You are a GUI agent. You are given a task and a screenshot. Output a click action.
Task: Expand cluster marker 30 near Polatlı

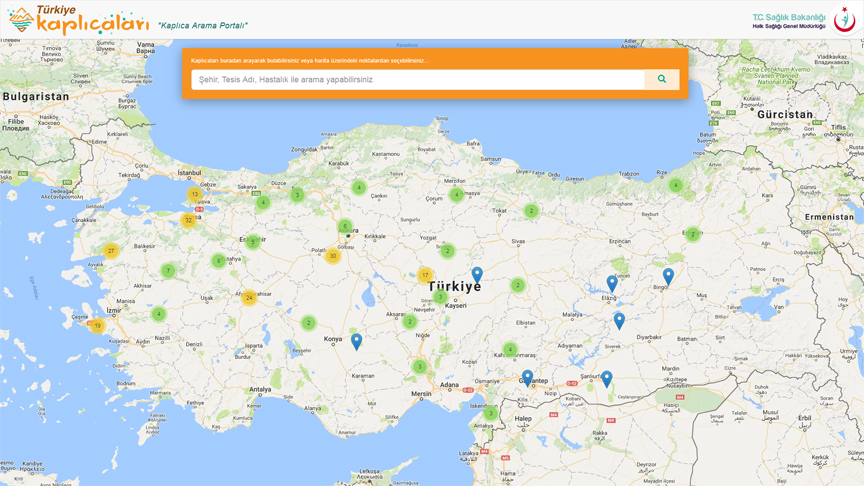pyautogui.click(x=332, y=256)
